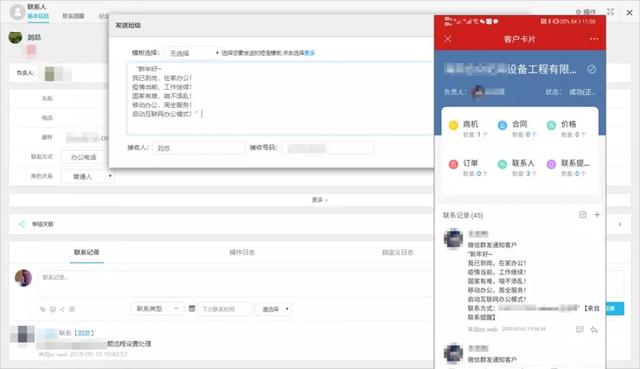
Task: Switch to the 联系提醒 tab
Action: 73,16
